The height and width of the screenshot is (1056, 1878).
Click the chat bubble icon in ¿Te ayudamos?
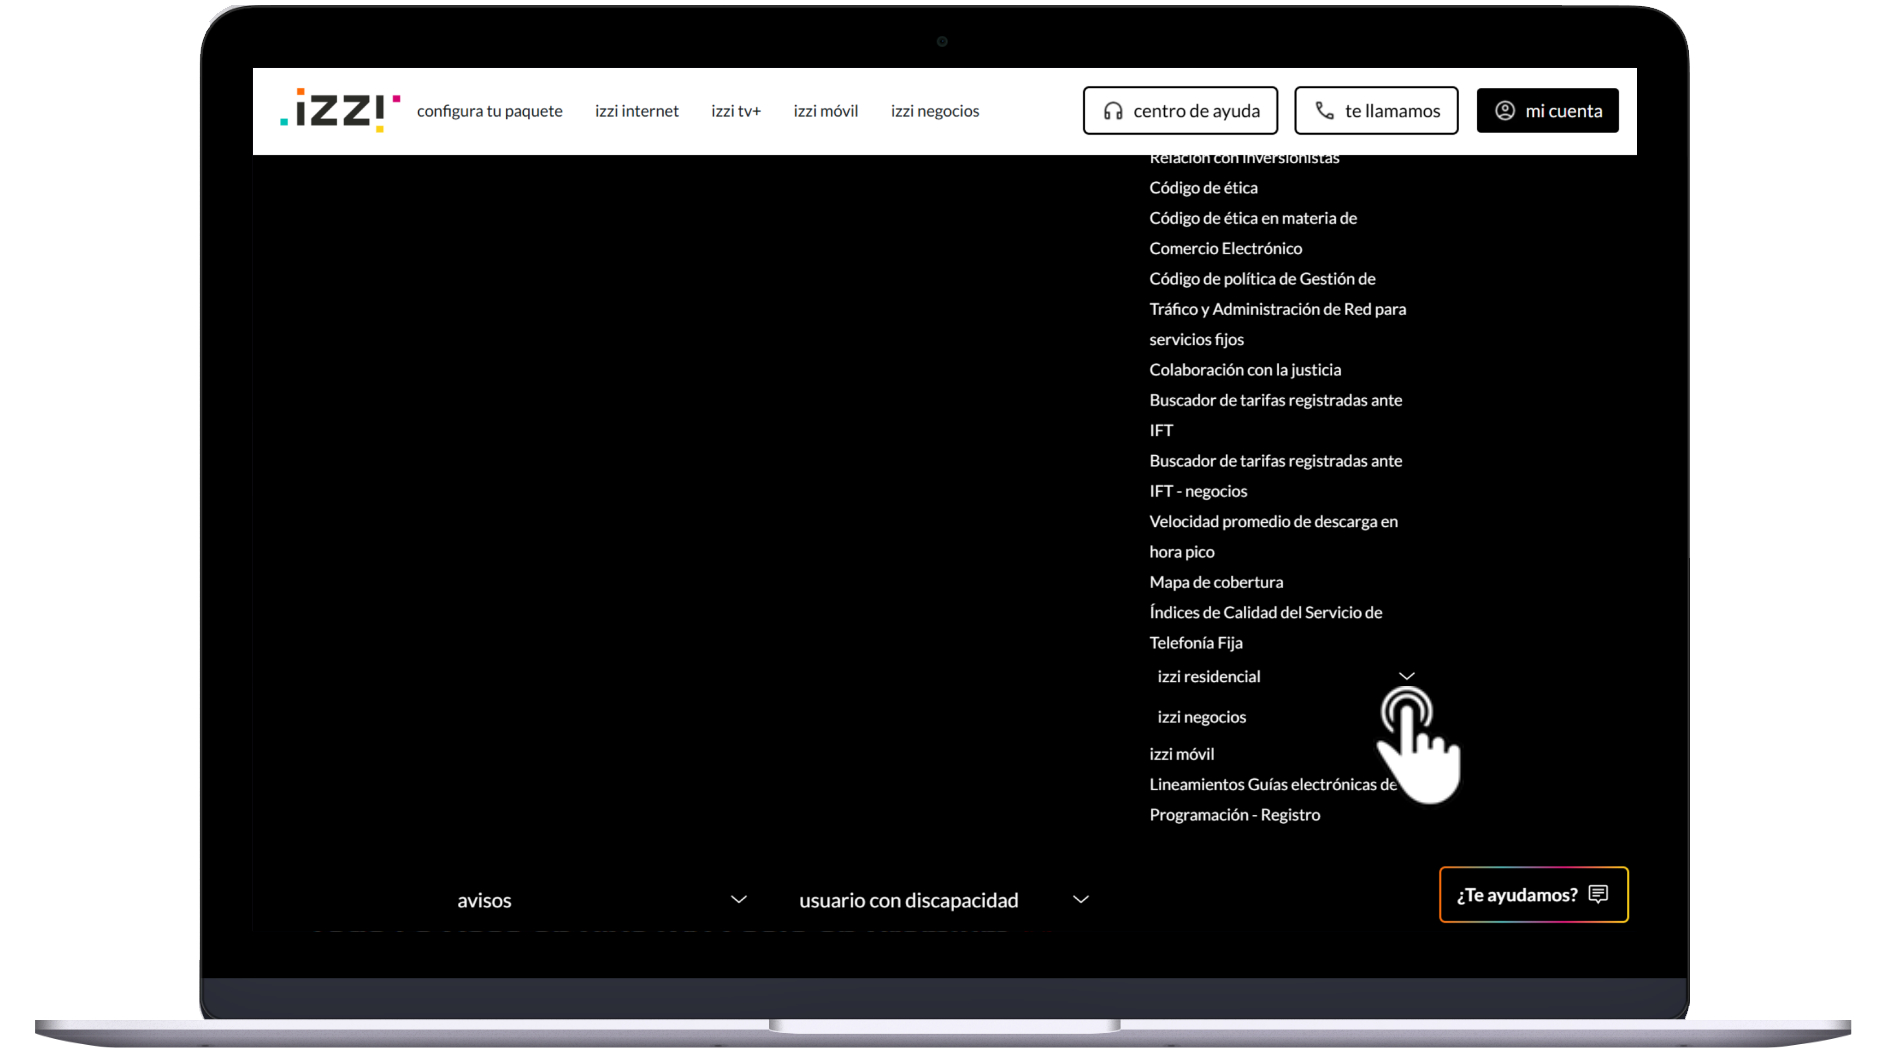1598,894
